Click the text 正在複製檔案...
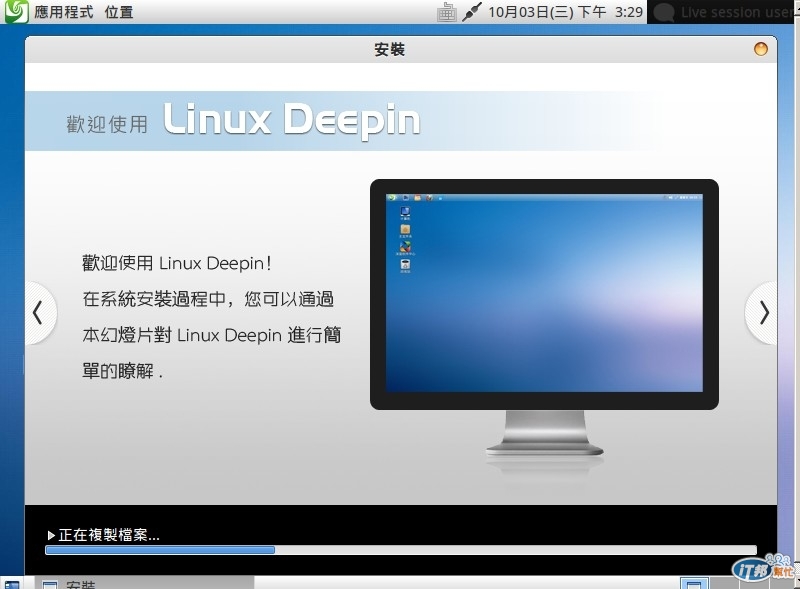 109,535
